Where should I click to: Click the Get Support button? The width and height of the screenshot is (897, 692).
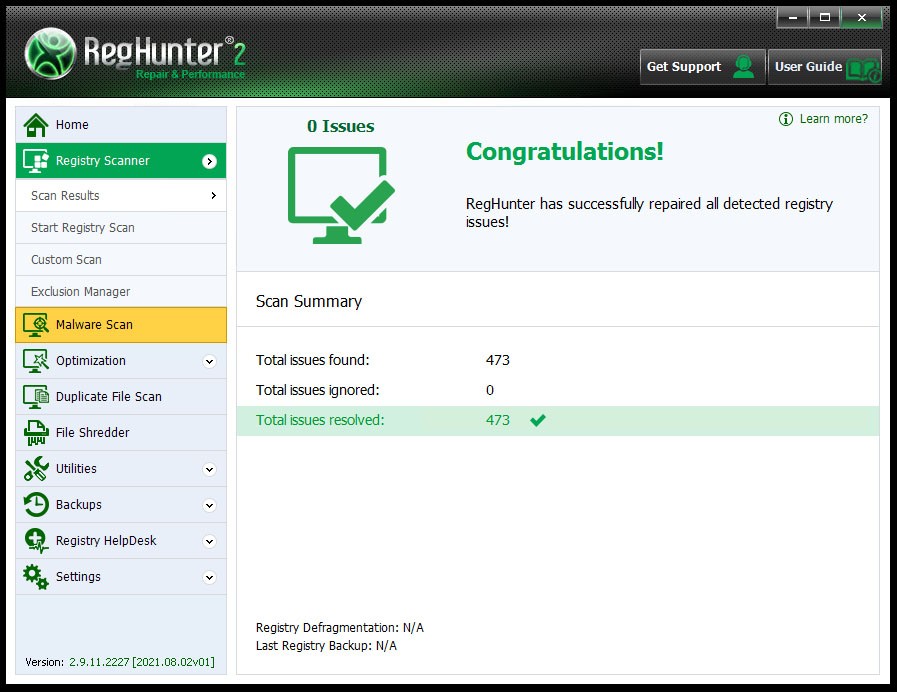pos(702,67)
